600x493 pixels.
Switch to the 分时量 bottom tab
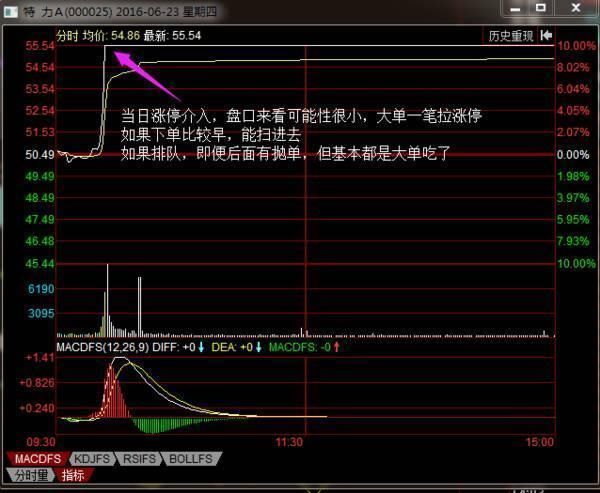tap(28, 475)
